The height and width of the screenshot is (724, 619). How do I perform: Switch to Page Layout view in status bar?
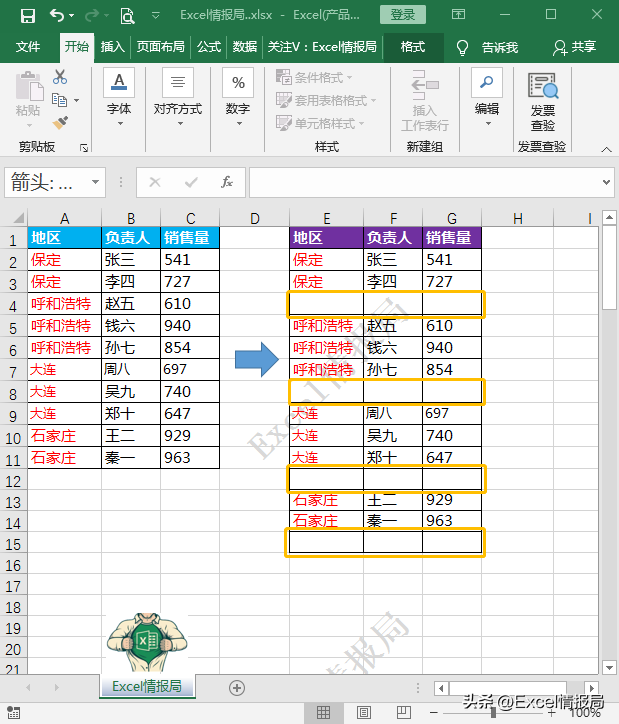[x=365, y=712]
